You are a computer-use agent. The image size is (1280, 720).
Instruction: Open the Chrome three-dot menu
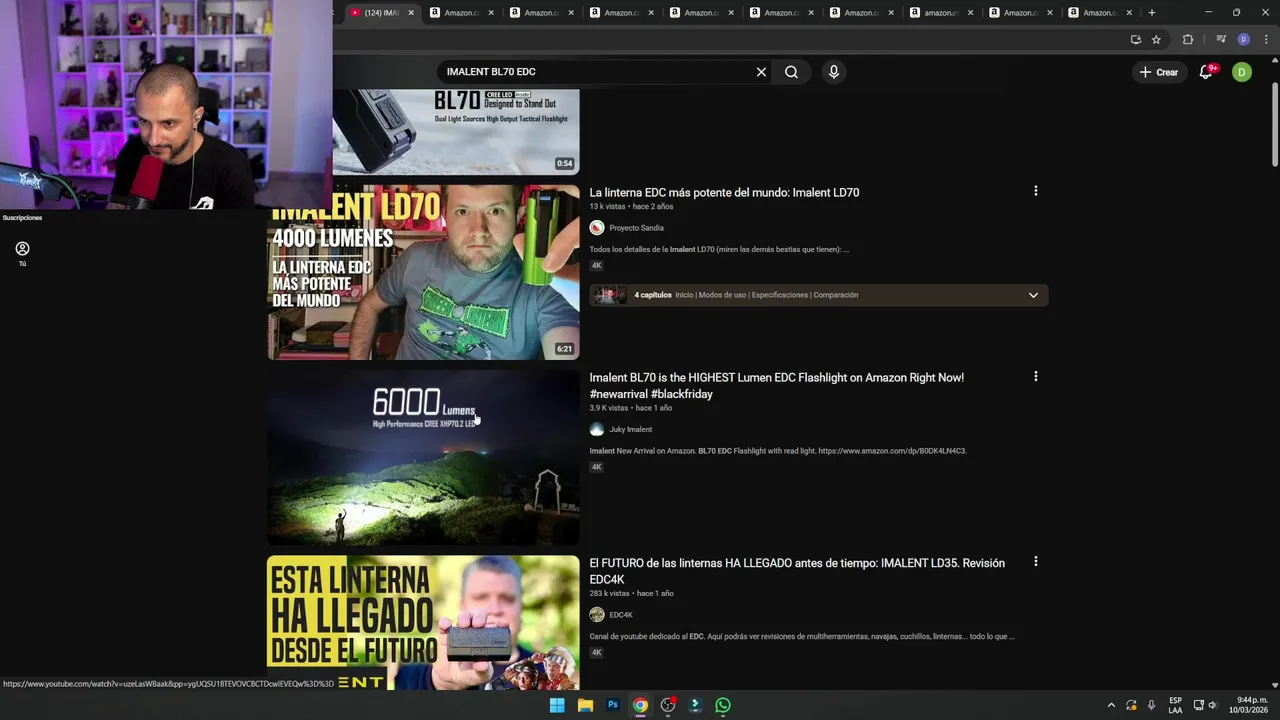1265,40
